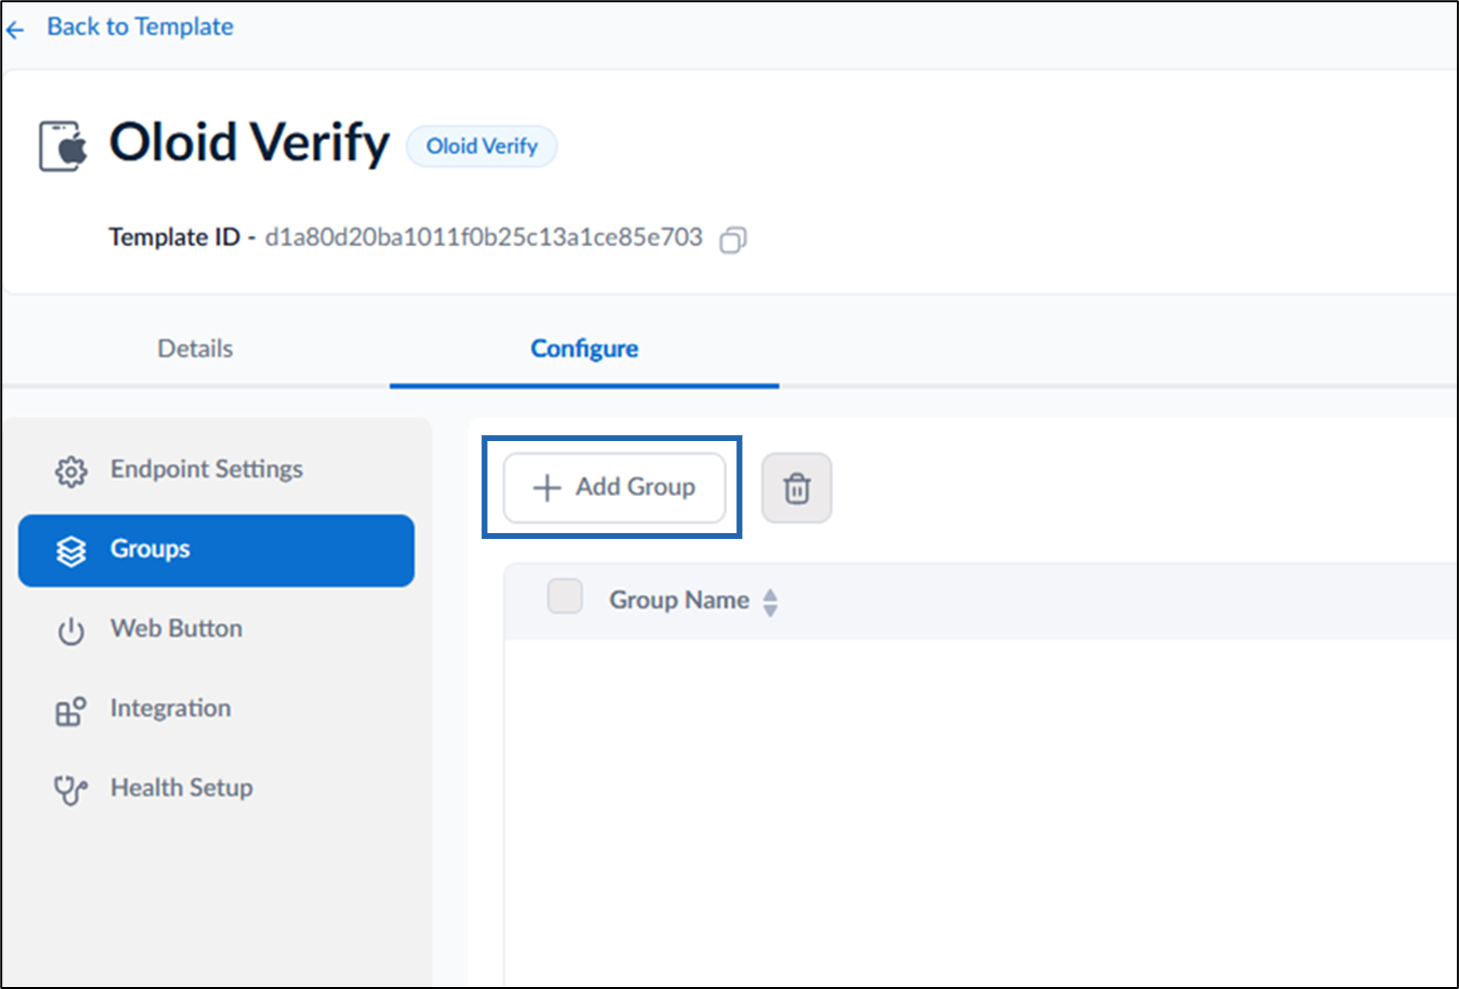Click the Integration blocks icon
Viewport: 1459px width, 989px height.
[71, 711]
